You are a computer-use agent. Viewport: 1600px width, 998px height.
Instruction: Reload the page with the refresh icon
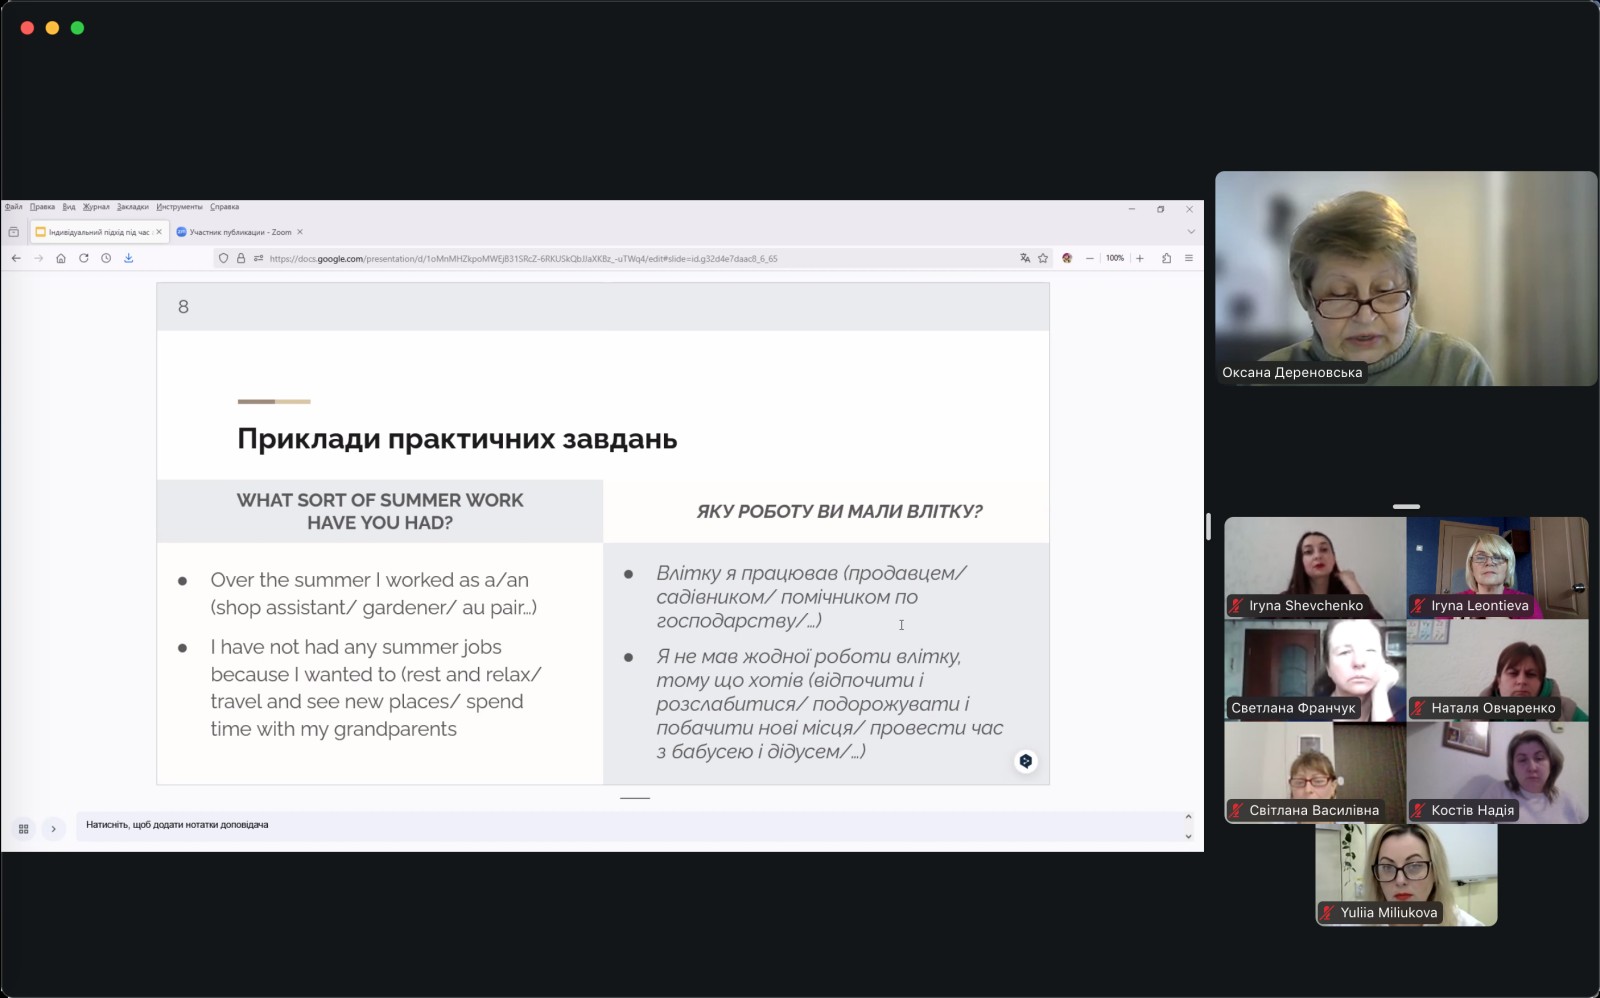tap(84, 258)
